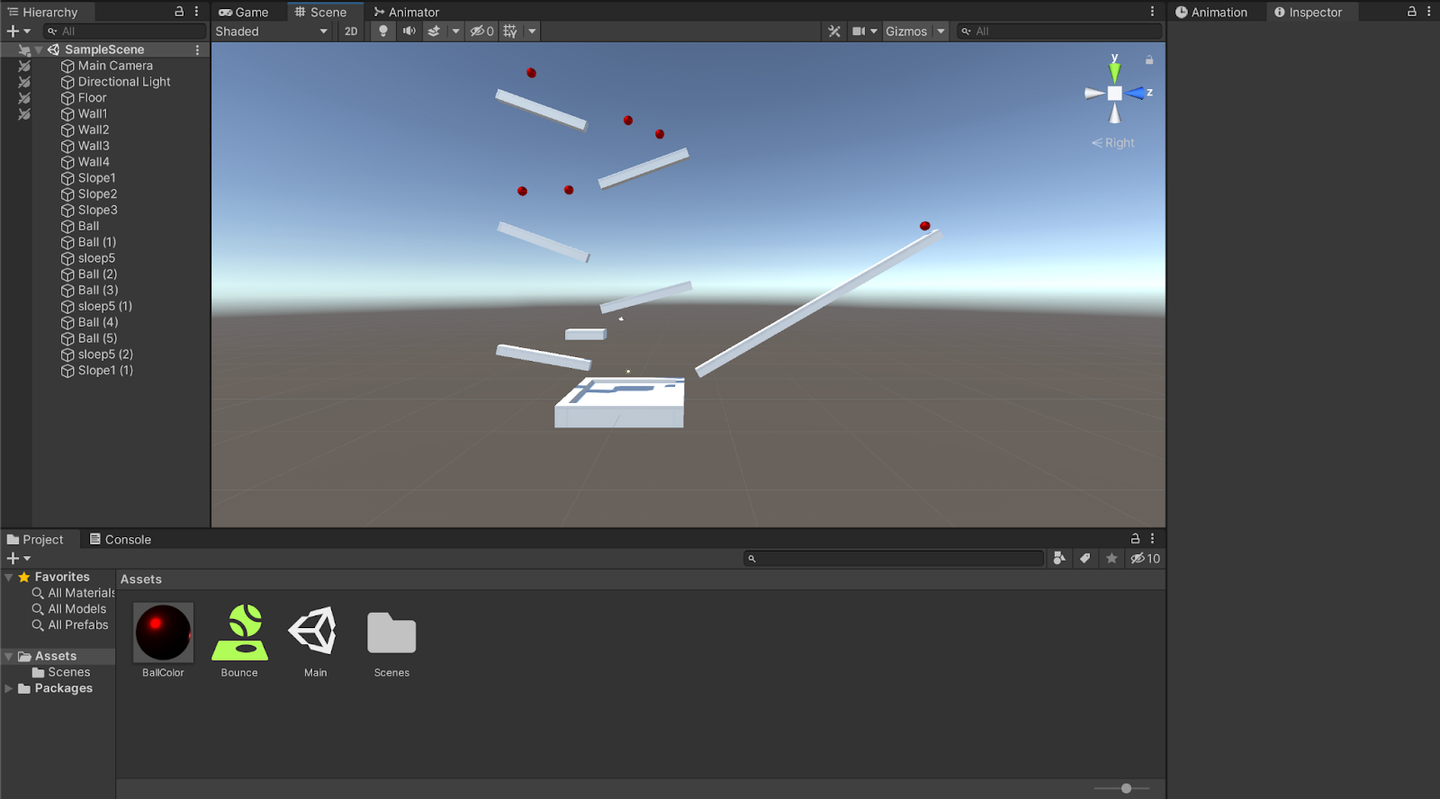Open the component editor tools panel
Image resolution: width=1440 pixels, height=799 pixels.
pyautogui.click(x=834, y=31)
